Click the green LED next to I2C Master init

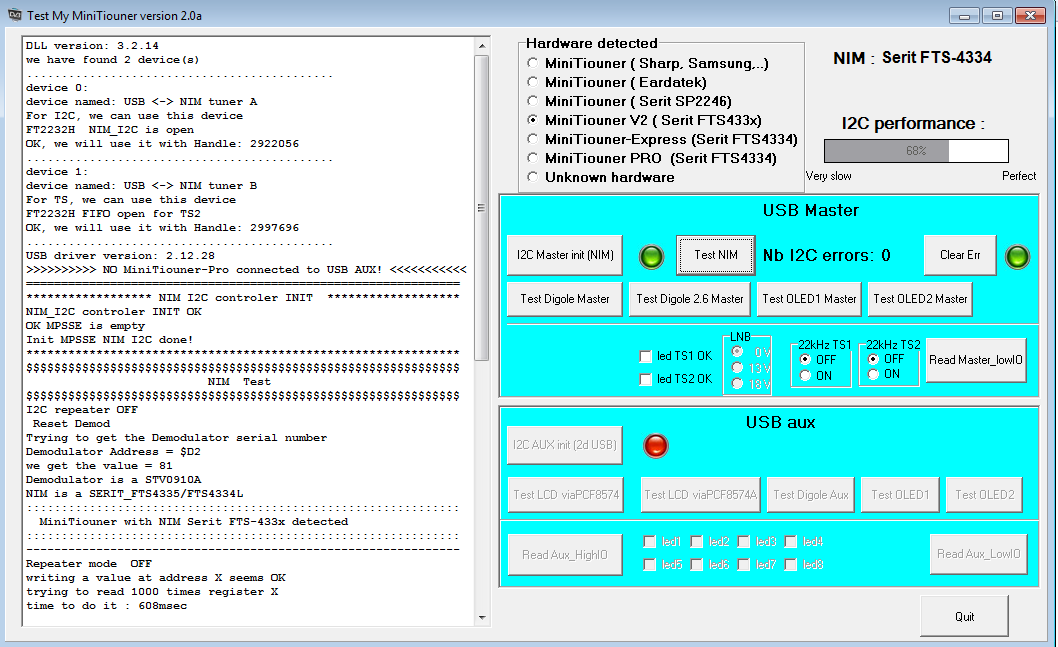click(652, 256)
